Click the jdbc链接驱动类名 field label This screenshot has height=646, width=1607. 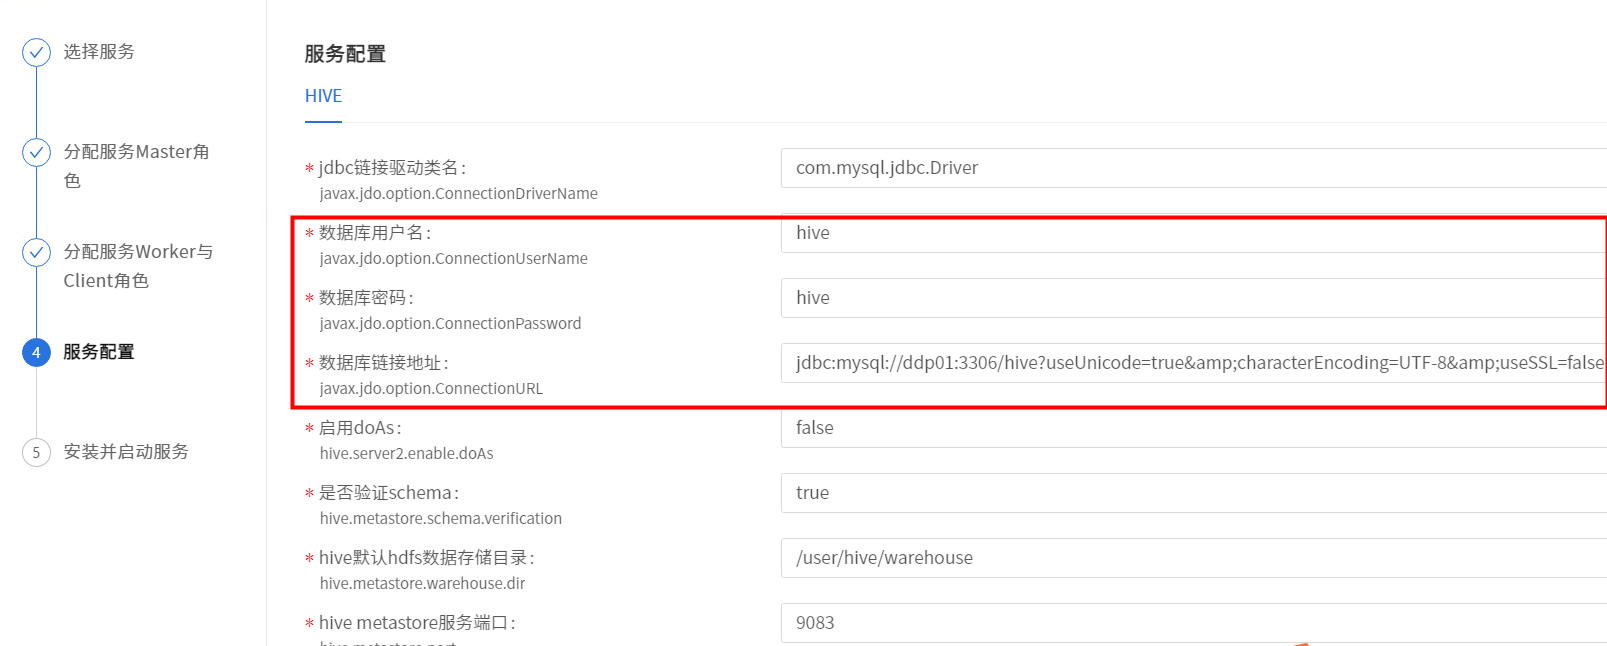pos(392,168)
